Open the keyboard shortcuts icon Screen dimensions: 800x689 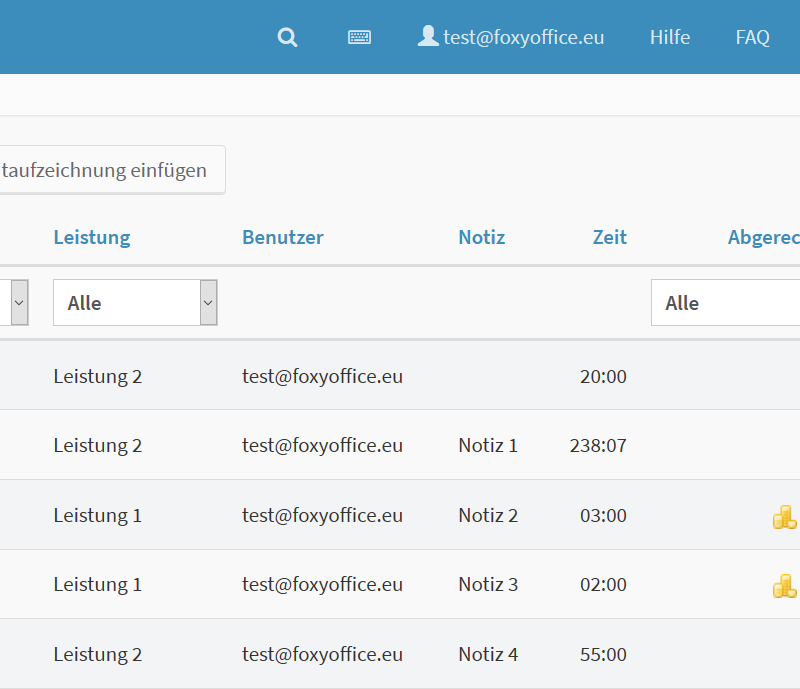click(359, 38)
